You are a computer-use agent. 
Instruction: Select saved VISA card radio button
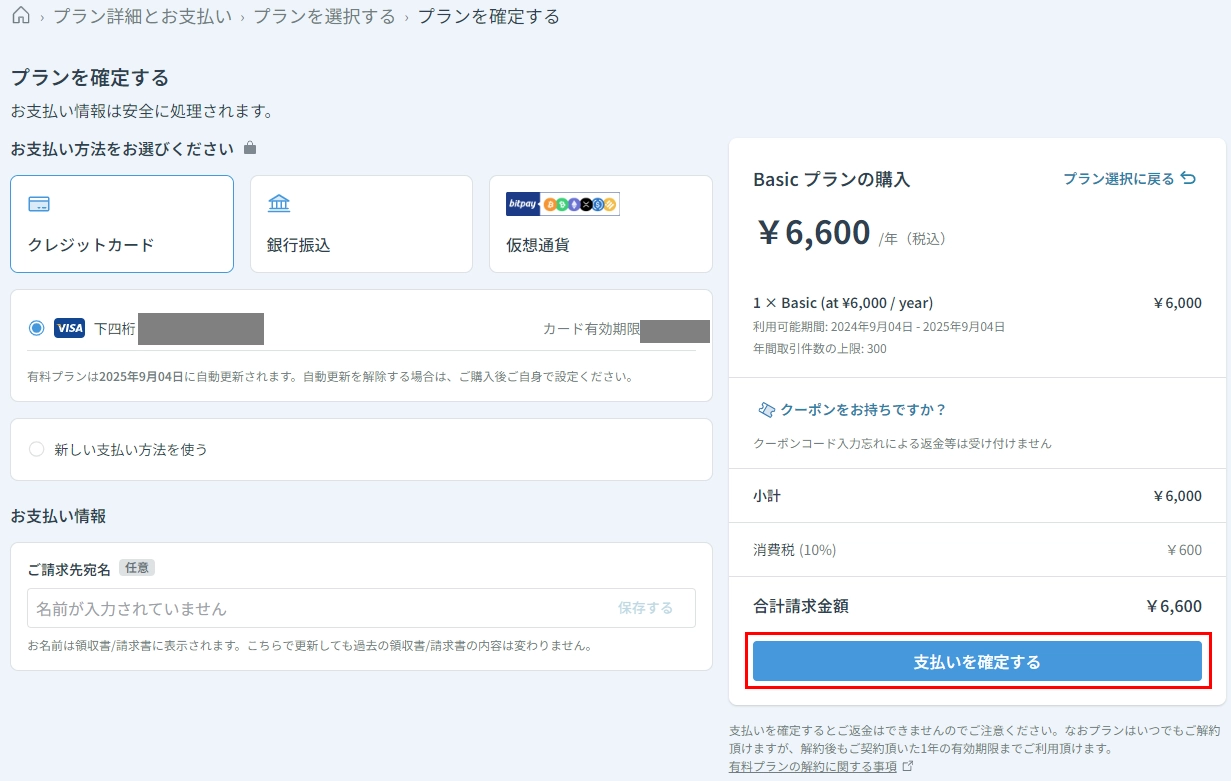(37, 328)
